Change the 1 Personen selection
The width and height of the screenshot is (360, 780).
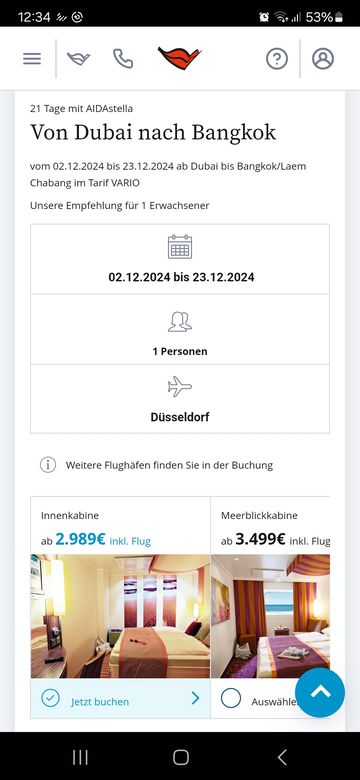click(180, 351)
